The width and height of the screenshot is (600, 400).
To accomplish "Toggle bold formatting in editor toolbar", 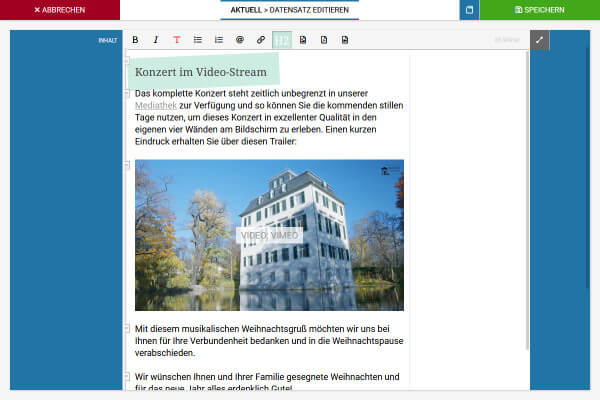I will pyautogui.click(x=135, y=40).
